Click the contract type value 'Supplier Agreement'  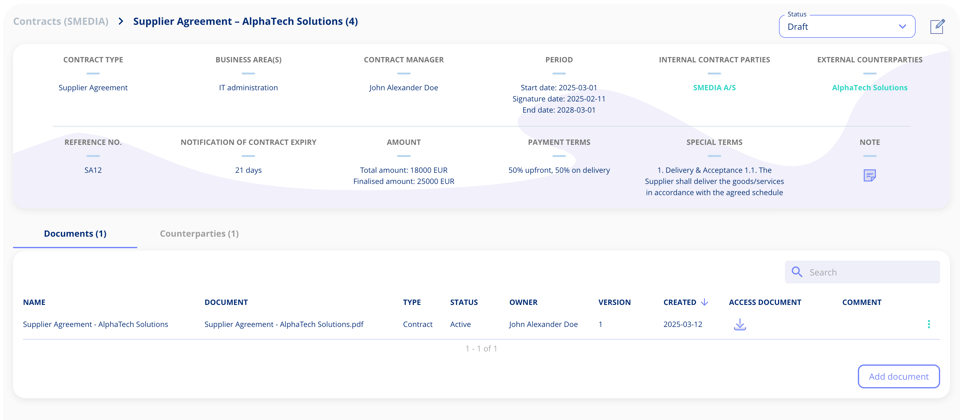[x=93, y=88]
